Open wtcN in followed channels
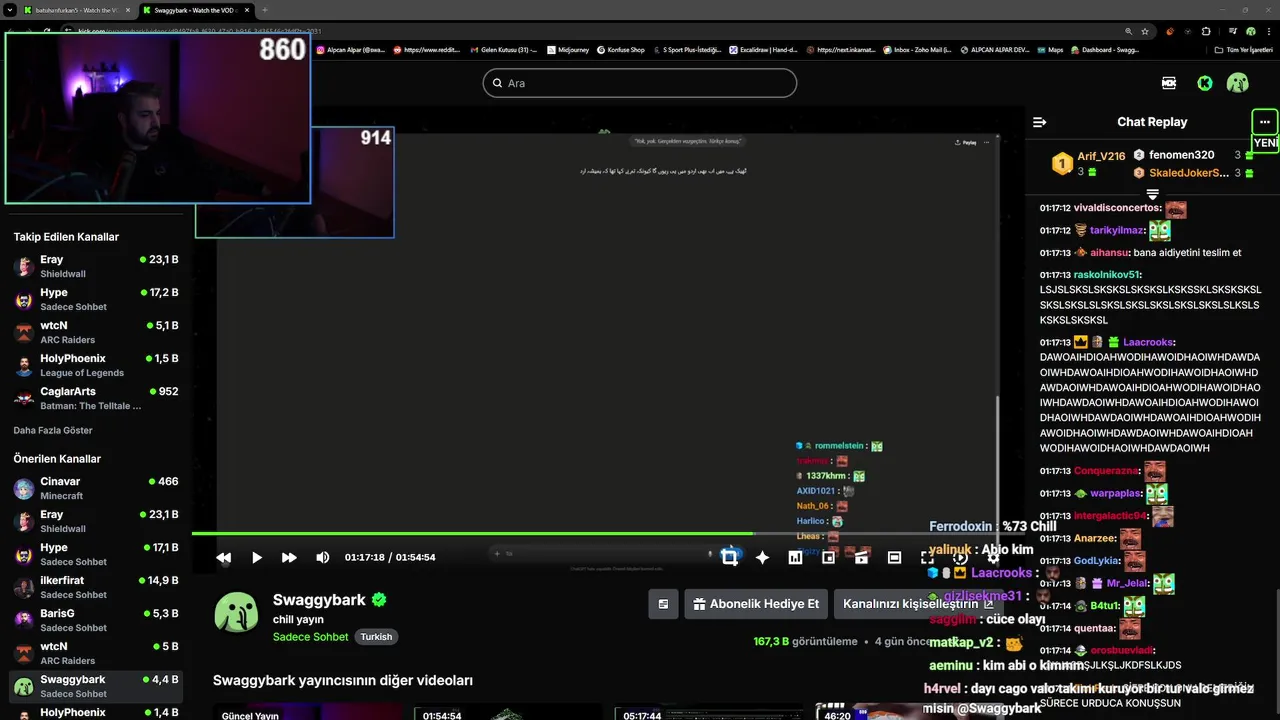Image resolution: width=1280 pixels, height=720 pixels. [96, 332]
